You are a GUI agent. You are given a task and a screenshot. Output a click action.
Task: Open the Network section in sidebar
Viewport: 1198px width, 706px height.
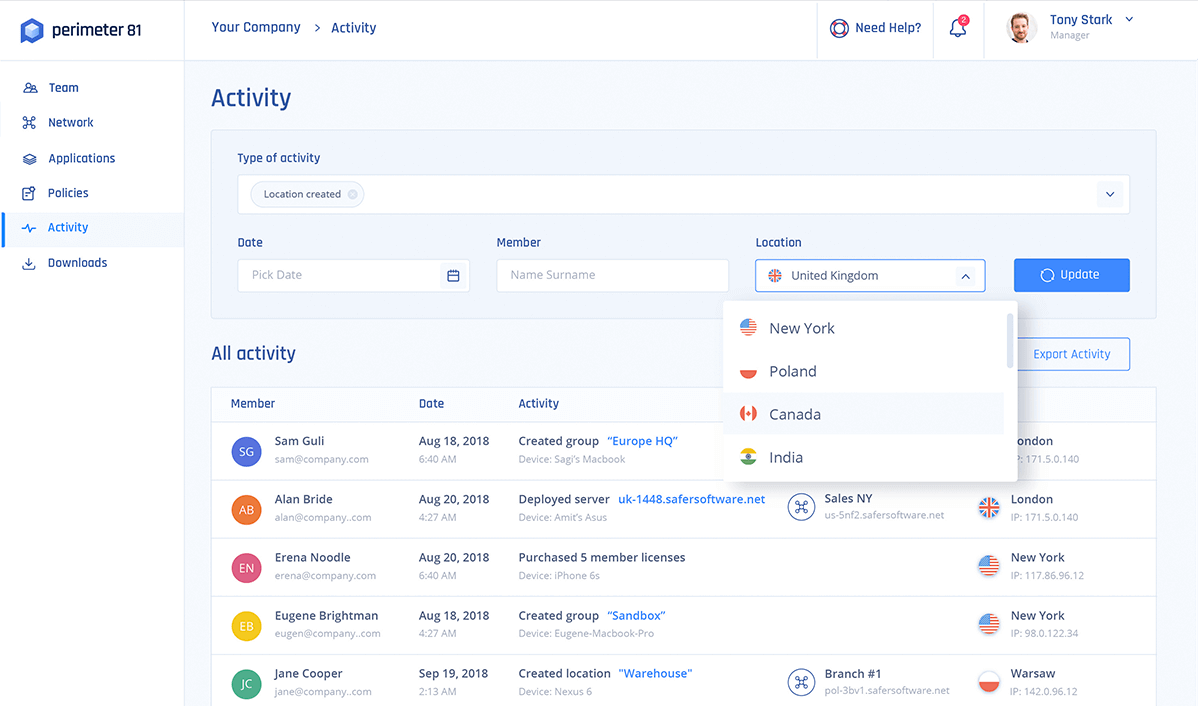click(70, 123)
